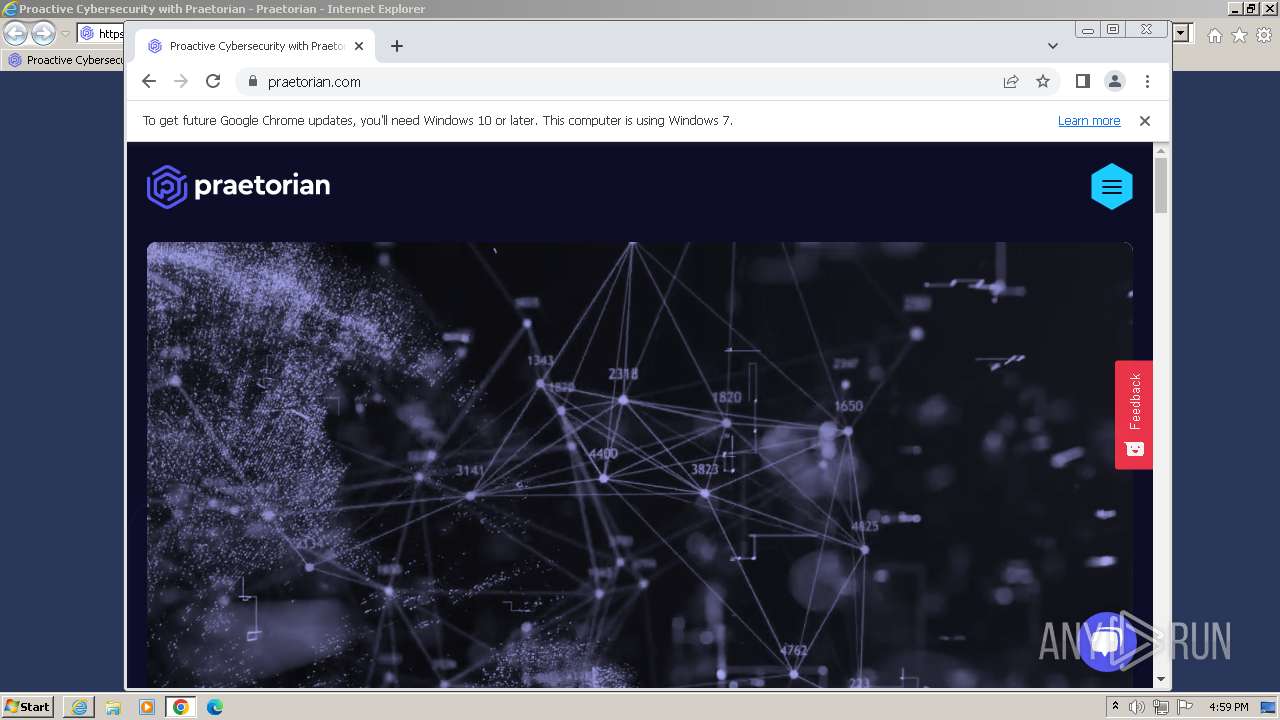Click the page scrollbar down arrow
The image size is (1280, 720).
(1161, 679)
